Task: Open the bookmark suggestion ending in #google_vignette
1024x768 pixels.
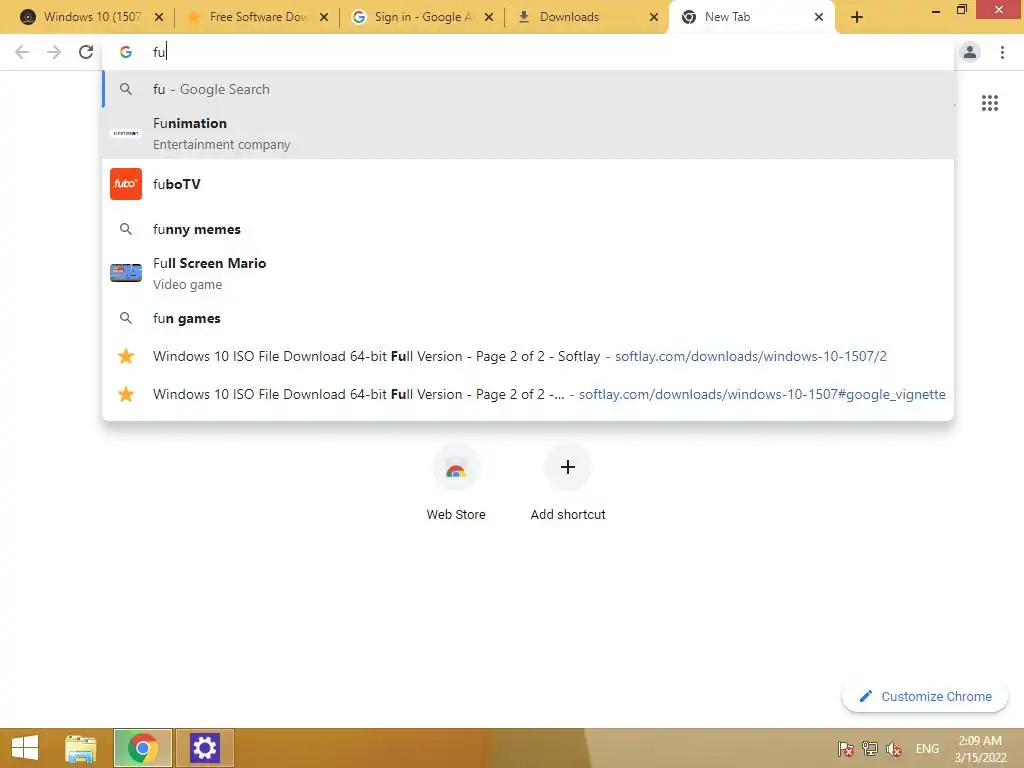Action: (528, 394)
